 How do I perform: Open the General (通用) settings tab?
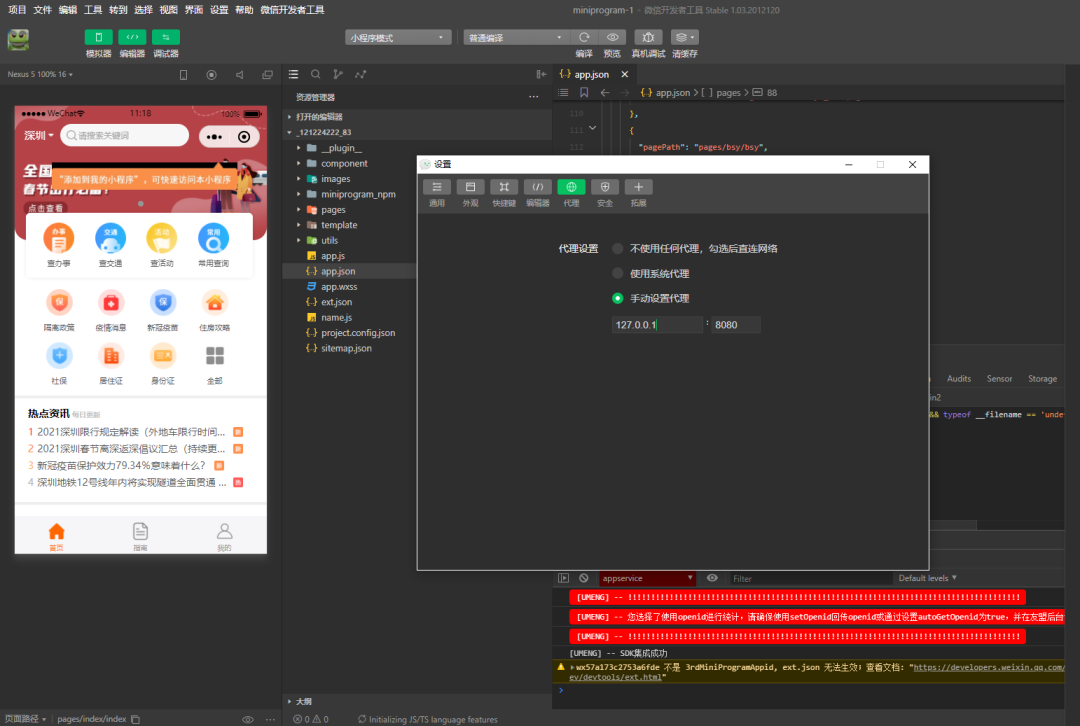click(x=437, y=187)
